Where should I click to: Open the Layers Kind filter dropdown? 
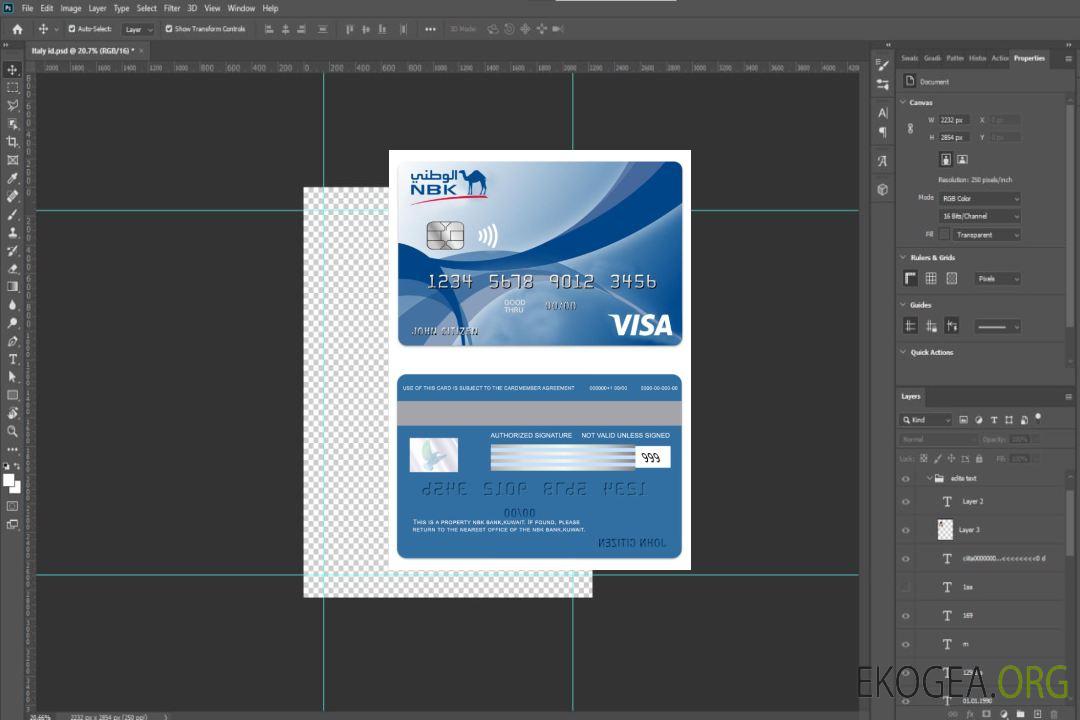[x=926, y=420]
